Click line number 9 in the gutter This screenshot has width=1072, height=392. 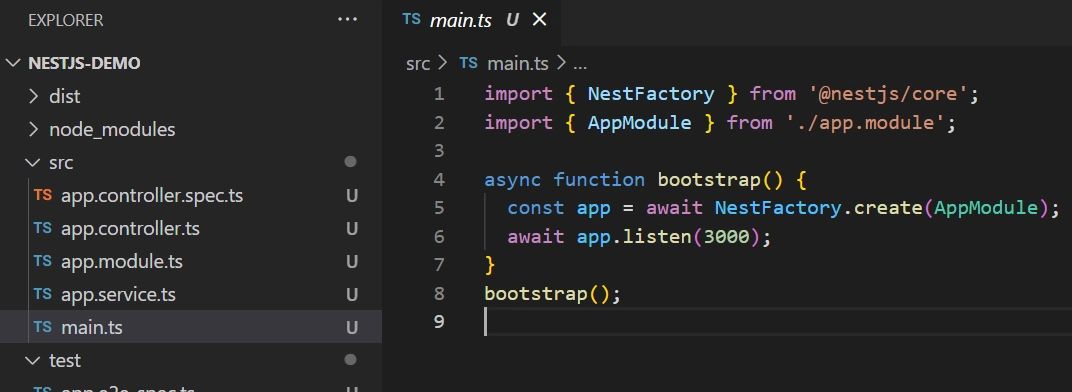(x=438, y=322)
